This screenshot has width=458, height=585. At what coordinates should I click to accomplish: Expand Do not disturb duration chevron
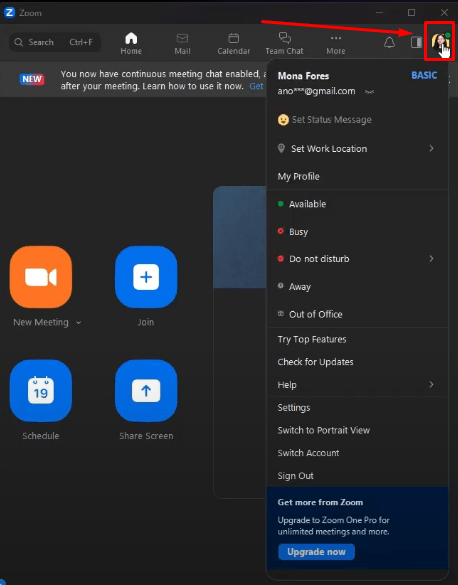pyautogui.click(x=432, y=259)
